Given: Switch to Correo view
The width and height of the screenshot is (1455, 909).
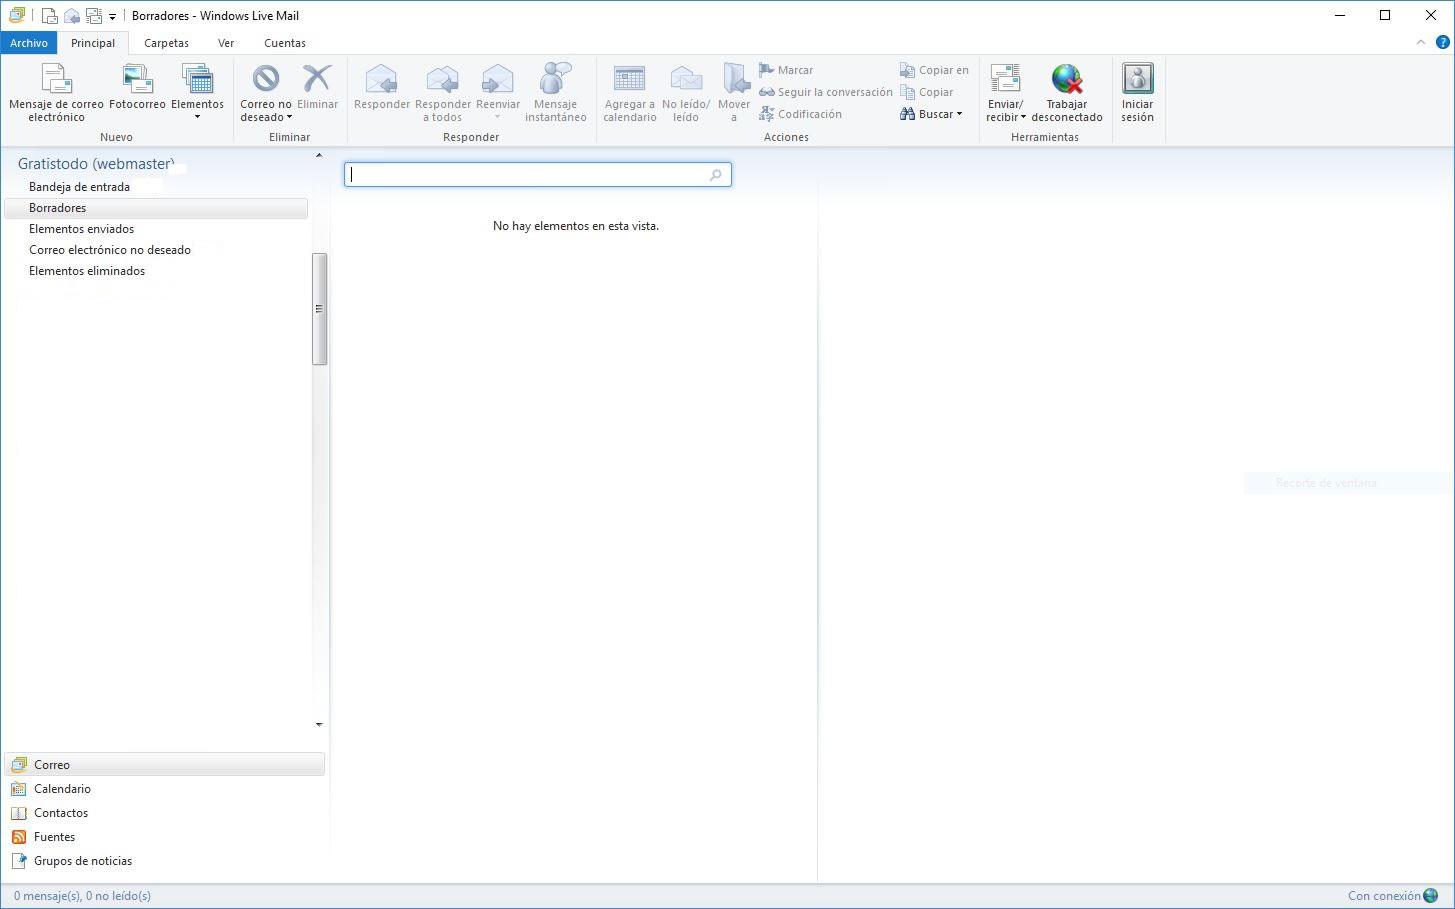Looking at the screenshot, I should pos(165,765).
